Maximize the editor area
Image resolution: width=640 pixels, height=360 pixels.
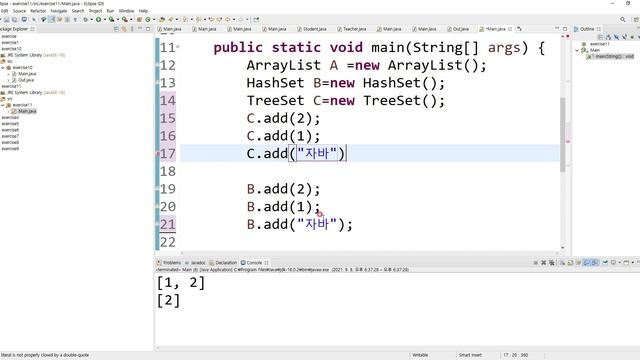[x=565, y=29]
